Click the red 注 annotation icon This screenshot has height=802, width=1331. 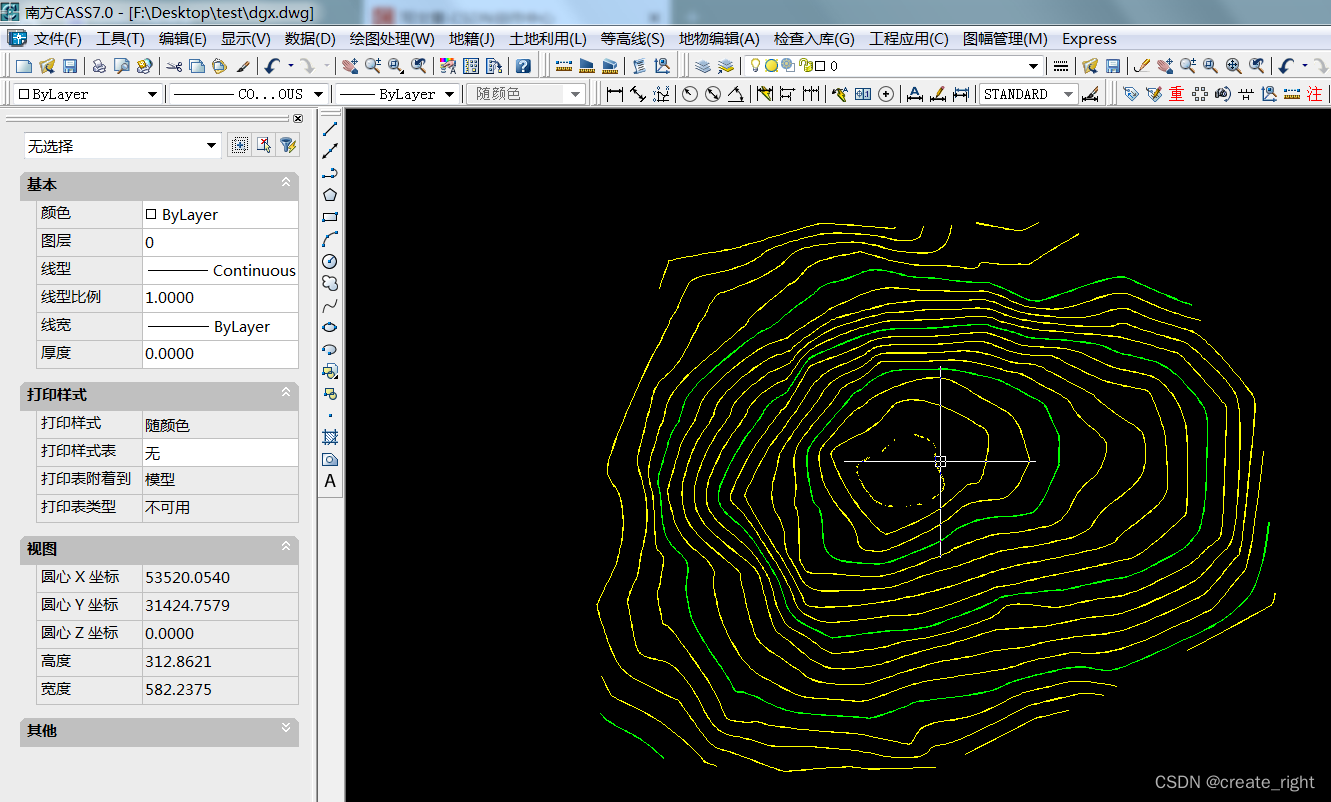click(x=1314, y=94)
